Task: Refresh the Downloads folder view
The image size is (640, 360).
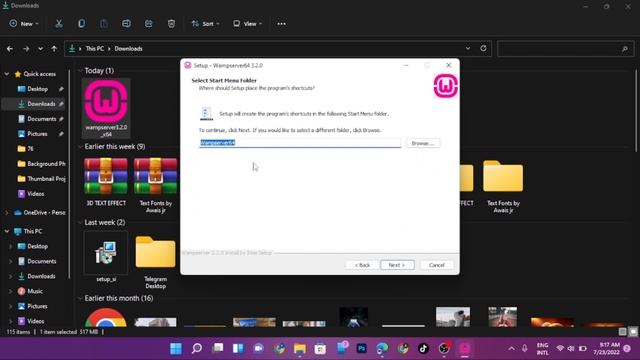Action: coord(483,48)
